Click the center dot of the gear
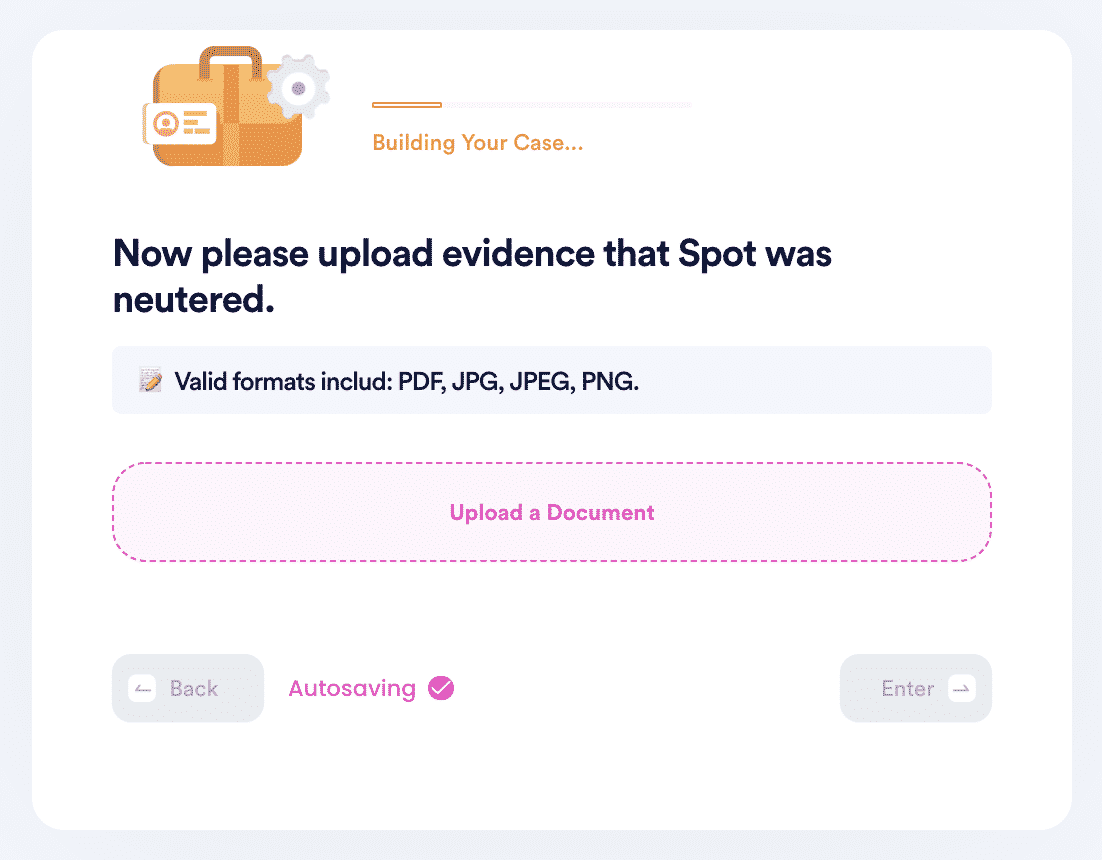 pos(299,89)
